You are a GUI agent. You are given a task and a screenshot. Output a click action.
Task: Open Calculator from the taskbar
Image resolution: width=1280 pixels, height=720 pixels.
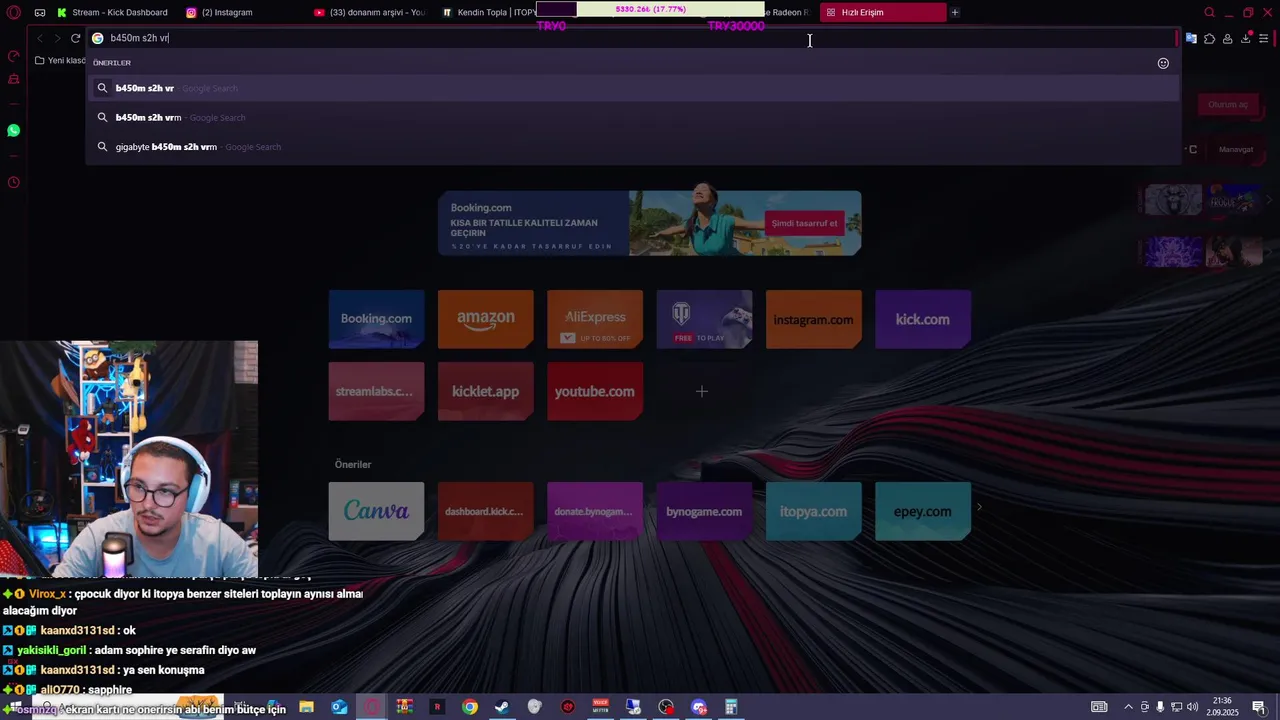731,707
